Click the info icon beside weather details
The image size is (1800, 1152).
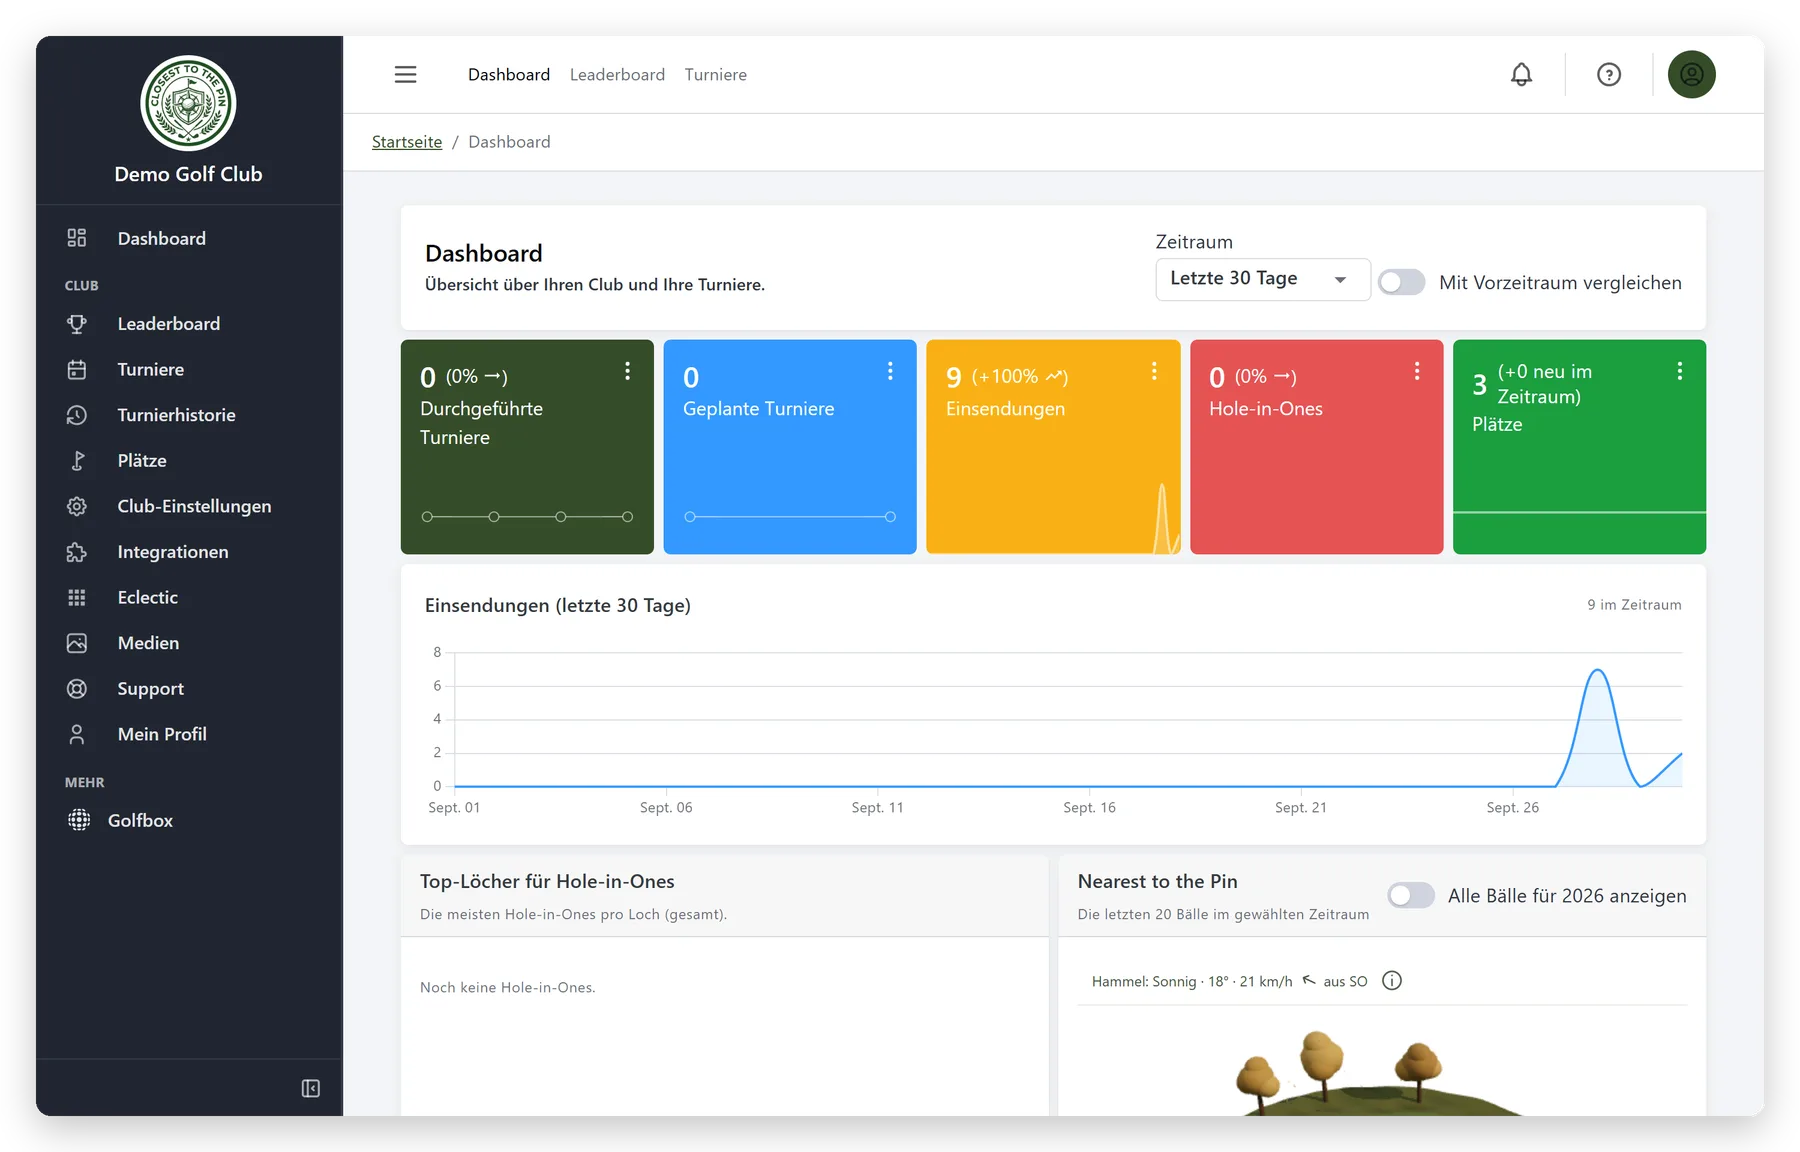coord(1392,981)
